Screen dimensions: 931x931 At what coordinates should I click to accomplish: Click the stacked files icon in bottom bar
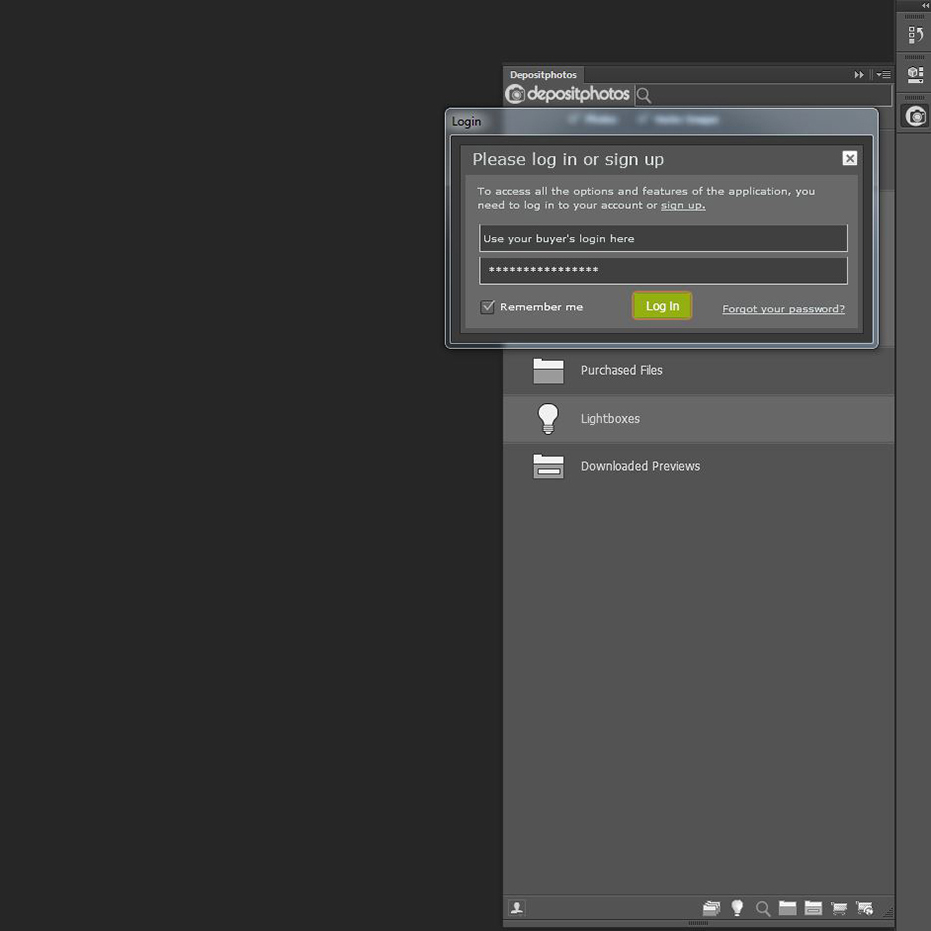[711, 908]
